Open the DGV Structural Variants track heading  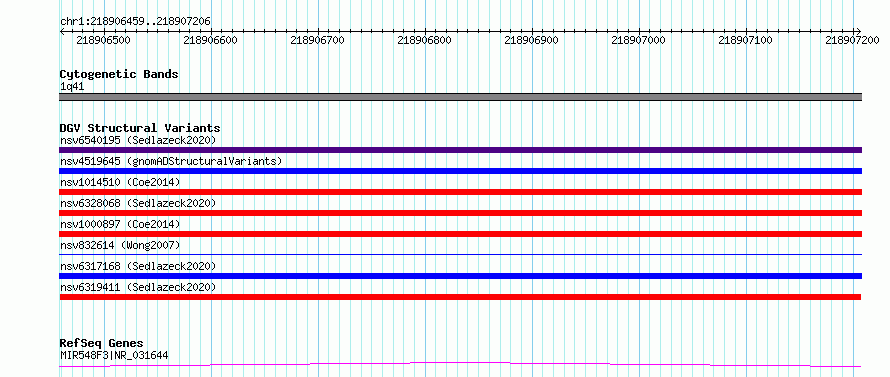[140, 128]
